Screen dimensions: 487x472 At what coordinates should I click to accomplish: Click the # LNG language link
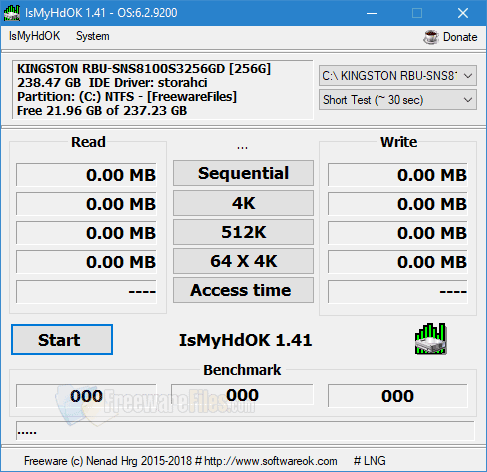click(369, 461)
